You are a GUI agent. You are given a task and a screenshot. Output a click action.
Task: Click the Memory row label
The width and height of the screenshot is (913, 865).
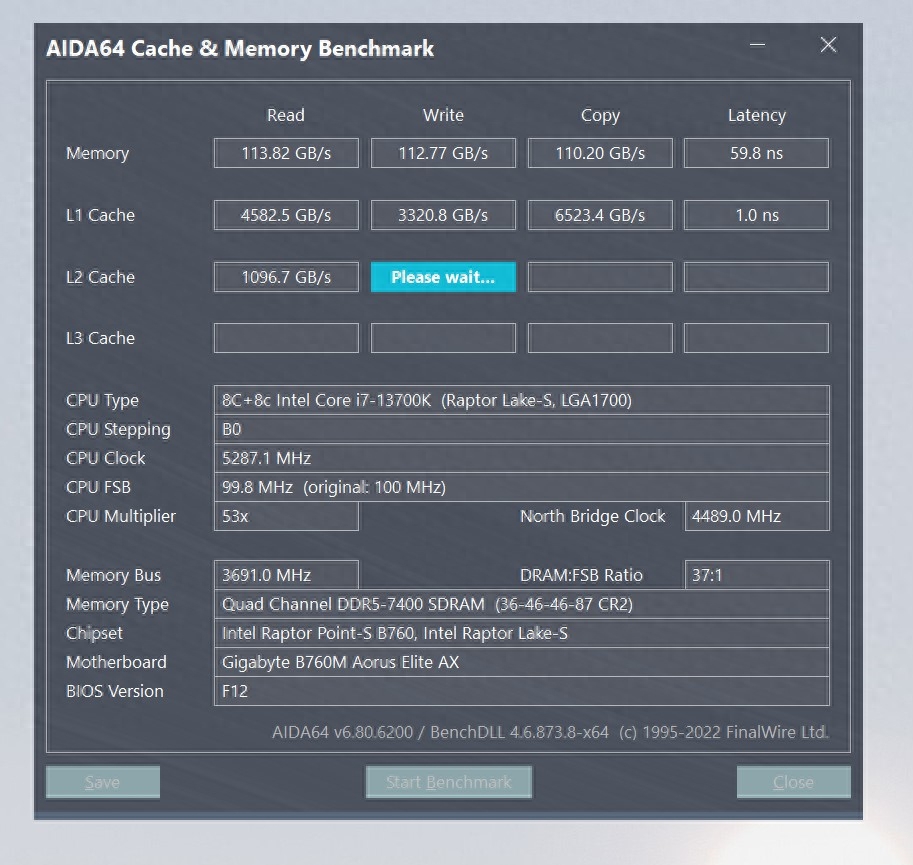(x=97, y=154)
